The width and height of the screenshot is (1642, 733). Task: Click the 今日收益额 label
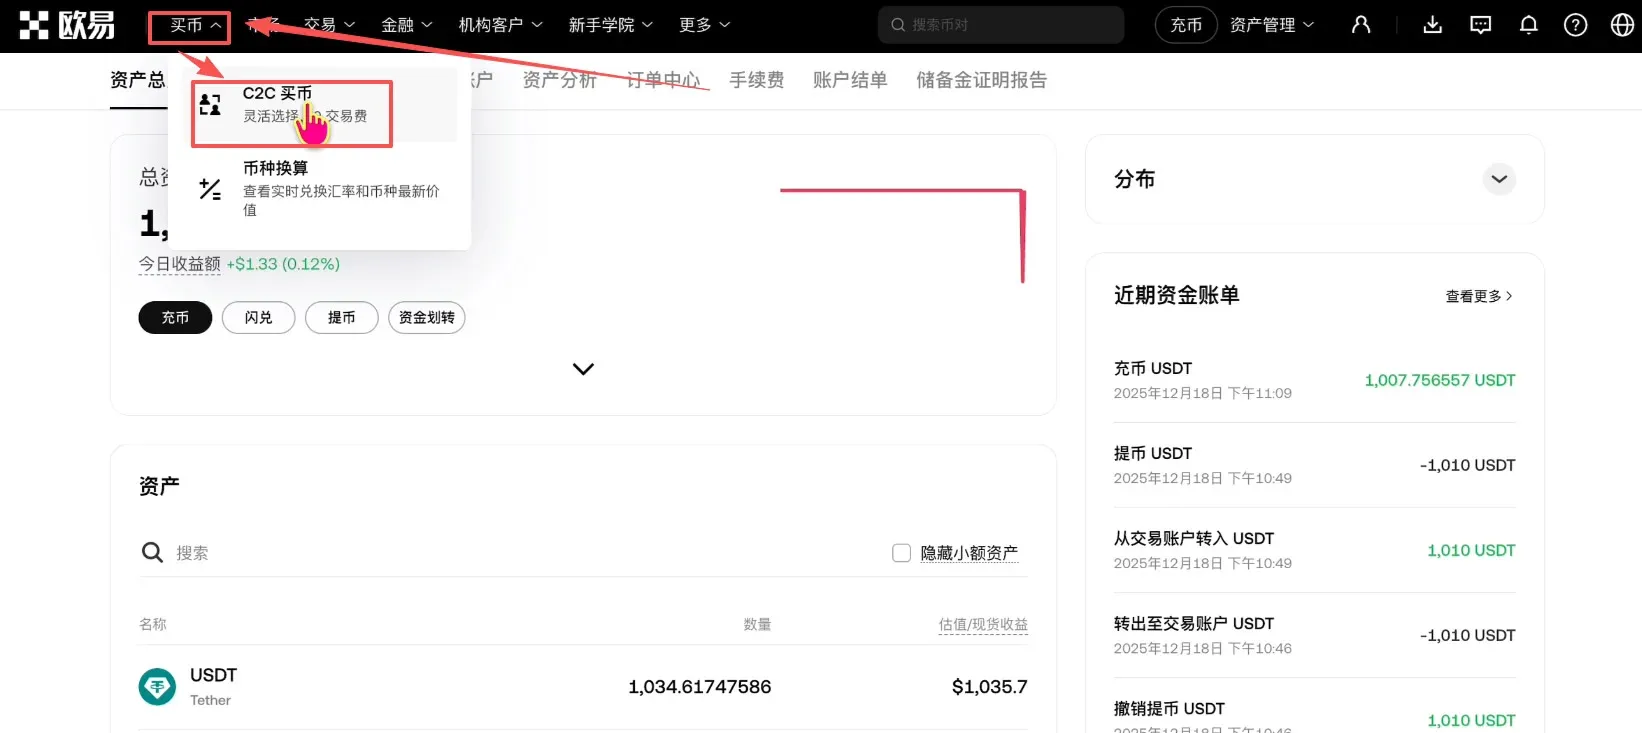(180, 264)
